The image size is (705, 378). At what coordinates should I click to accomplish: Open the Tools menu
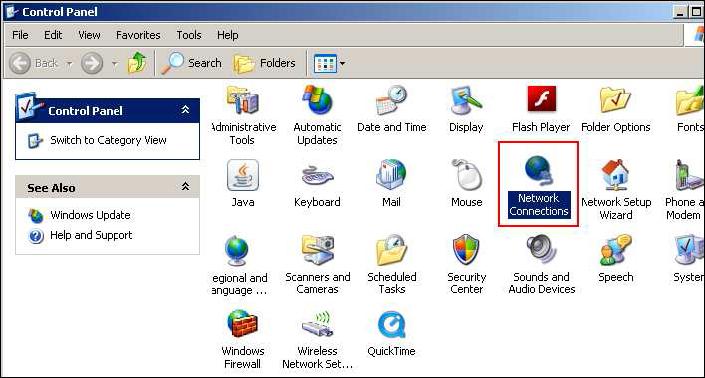coord(188,35)
